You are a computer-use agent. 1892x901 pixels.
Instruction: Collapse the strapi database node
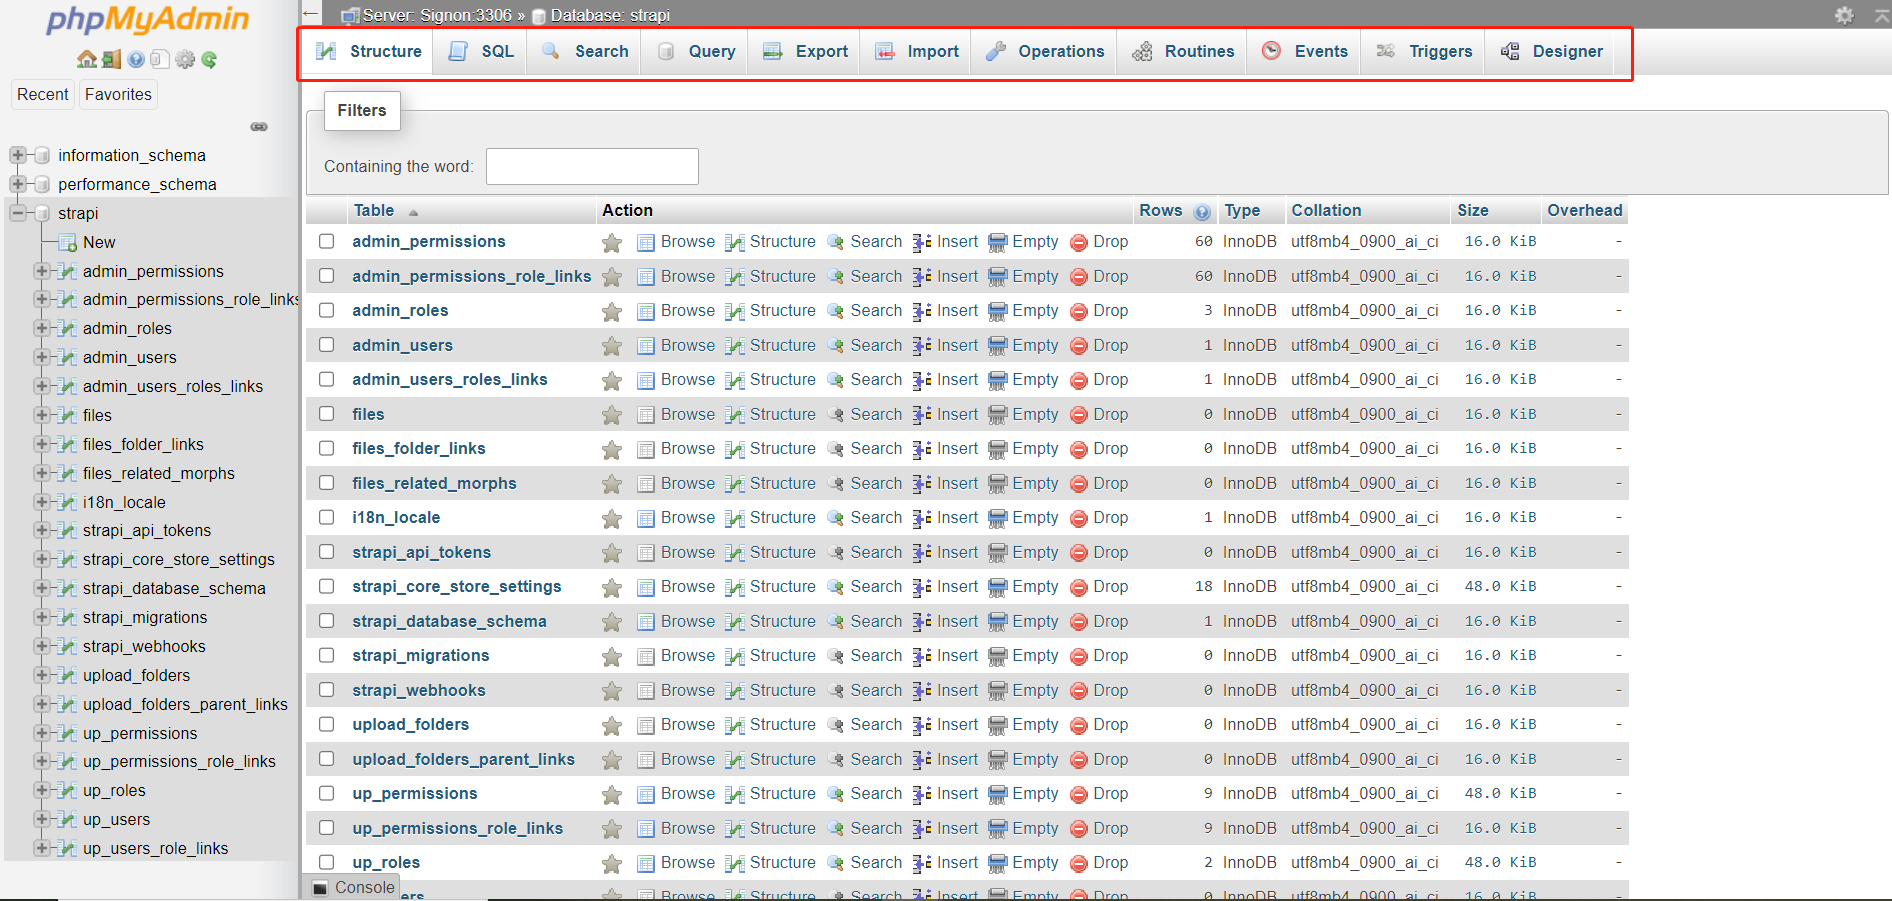point(17,213)
